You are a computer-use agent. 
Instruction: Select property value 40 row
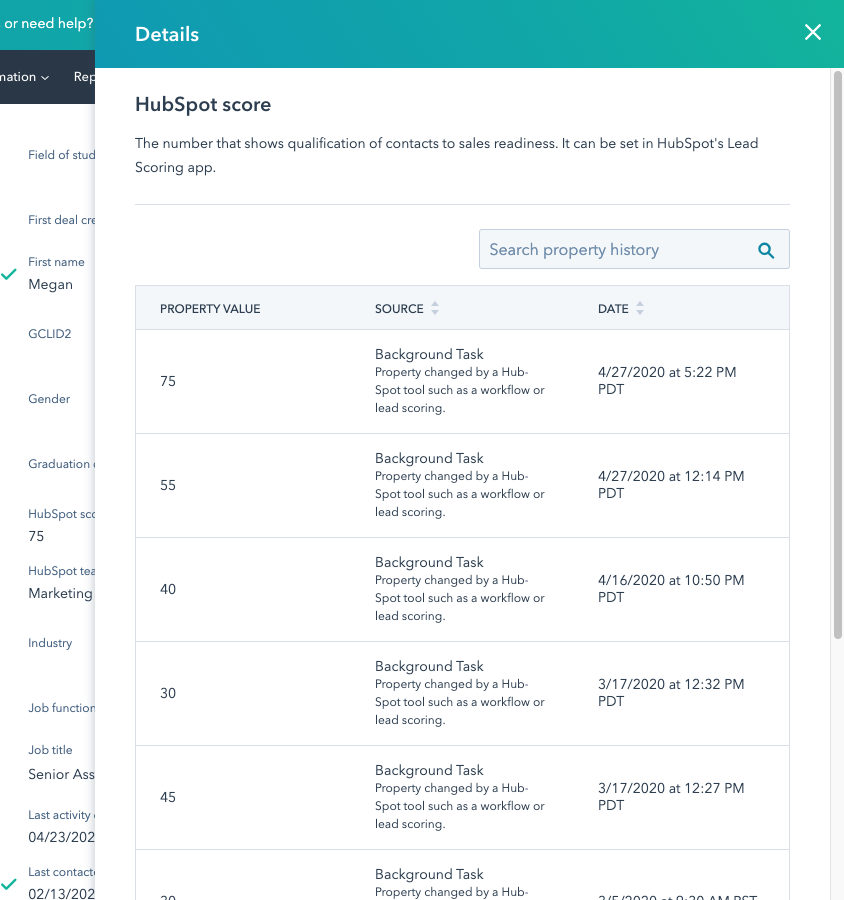pyautogui.click(x=462, y=589)
